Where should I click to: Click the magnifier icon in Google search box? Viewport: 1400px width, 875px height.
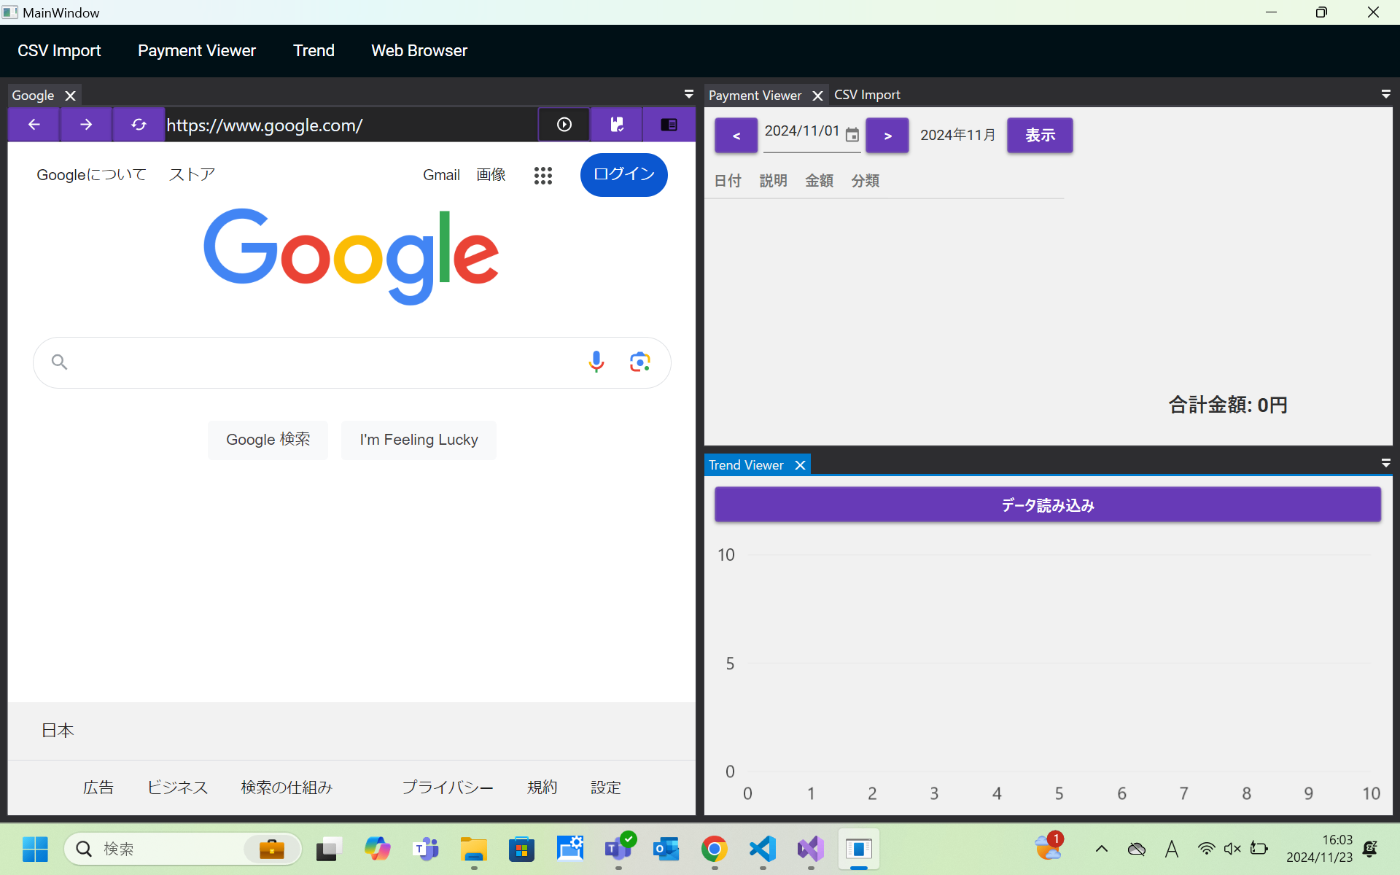click(59, 362)
